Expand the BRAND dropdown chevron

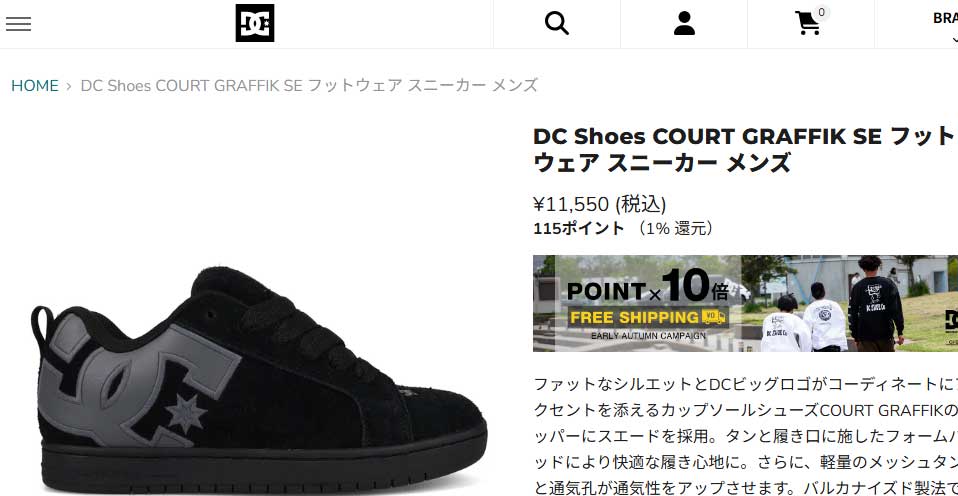[x=954, y=38]
